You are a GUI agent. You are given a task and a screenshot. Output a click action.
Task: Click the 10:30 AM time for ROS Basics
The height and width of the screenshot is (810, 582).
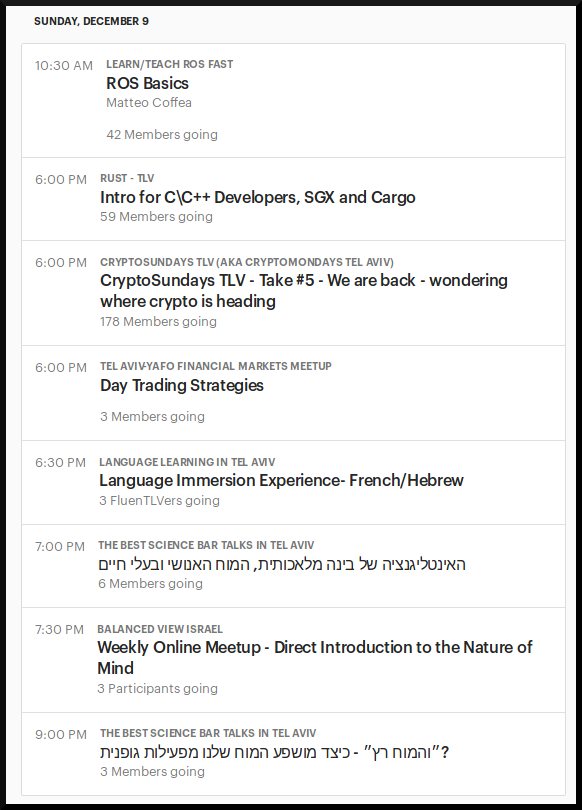(64, 66)
